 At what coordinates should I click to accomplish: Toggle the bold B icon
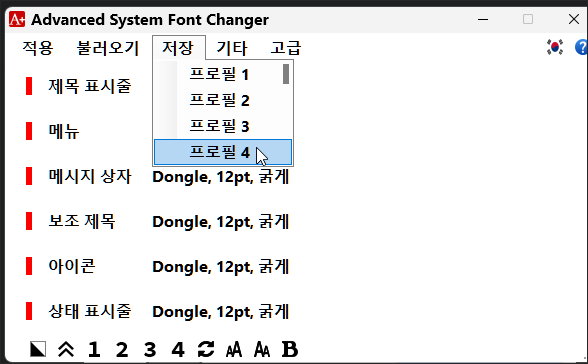290,349
